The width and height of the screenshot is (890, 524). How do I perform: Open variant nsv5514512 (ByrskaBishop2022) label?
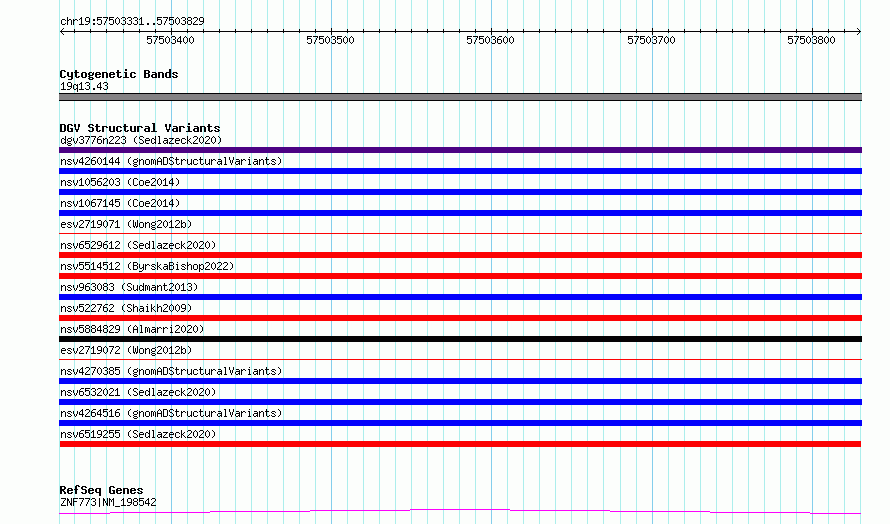pyautogui.click(x=147, y=266)
